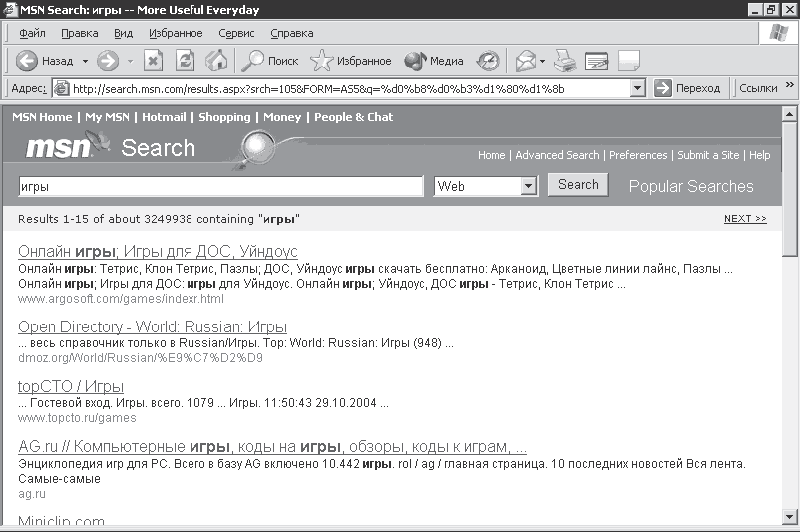This screenshot has width=800, height=532.
Task: Click the Edit page icon in toolbar
Action: coord(596,61)
